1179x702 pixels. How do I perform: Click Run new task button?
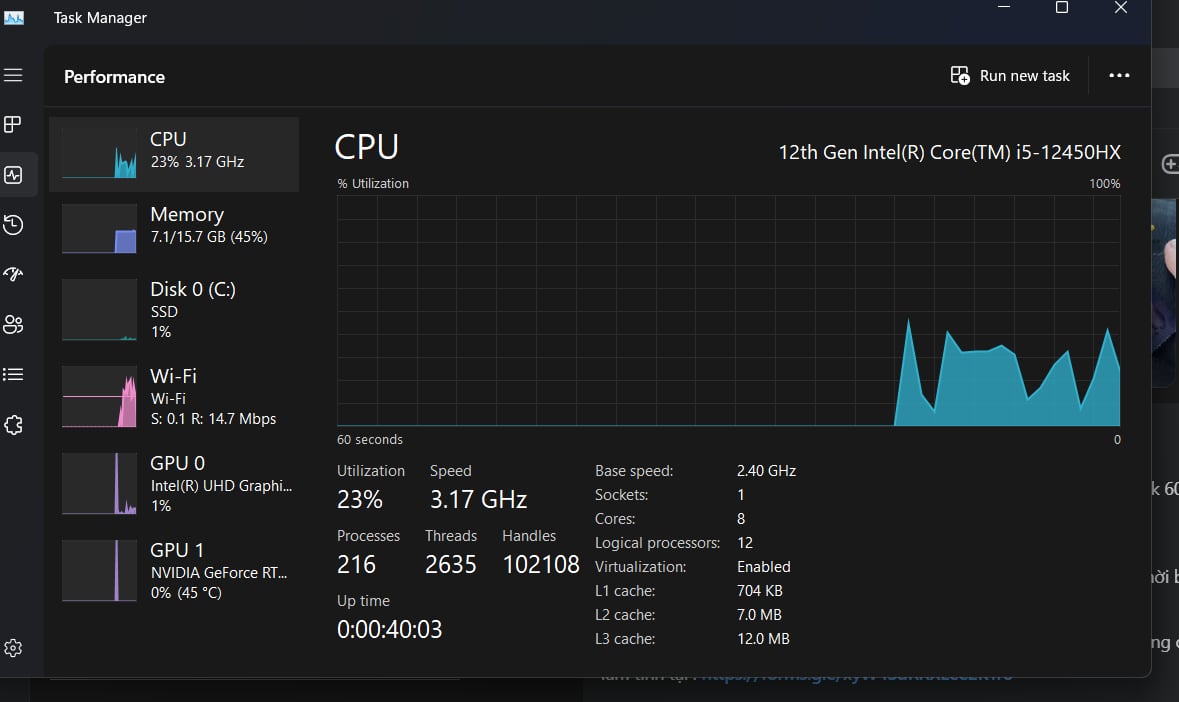(1010, 76)
